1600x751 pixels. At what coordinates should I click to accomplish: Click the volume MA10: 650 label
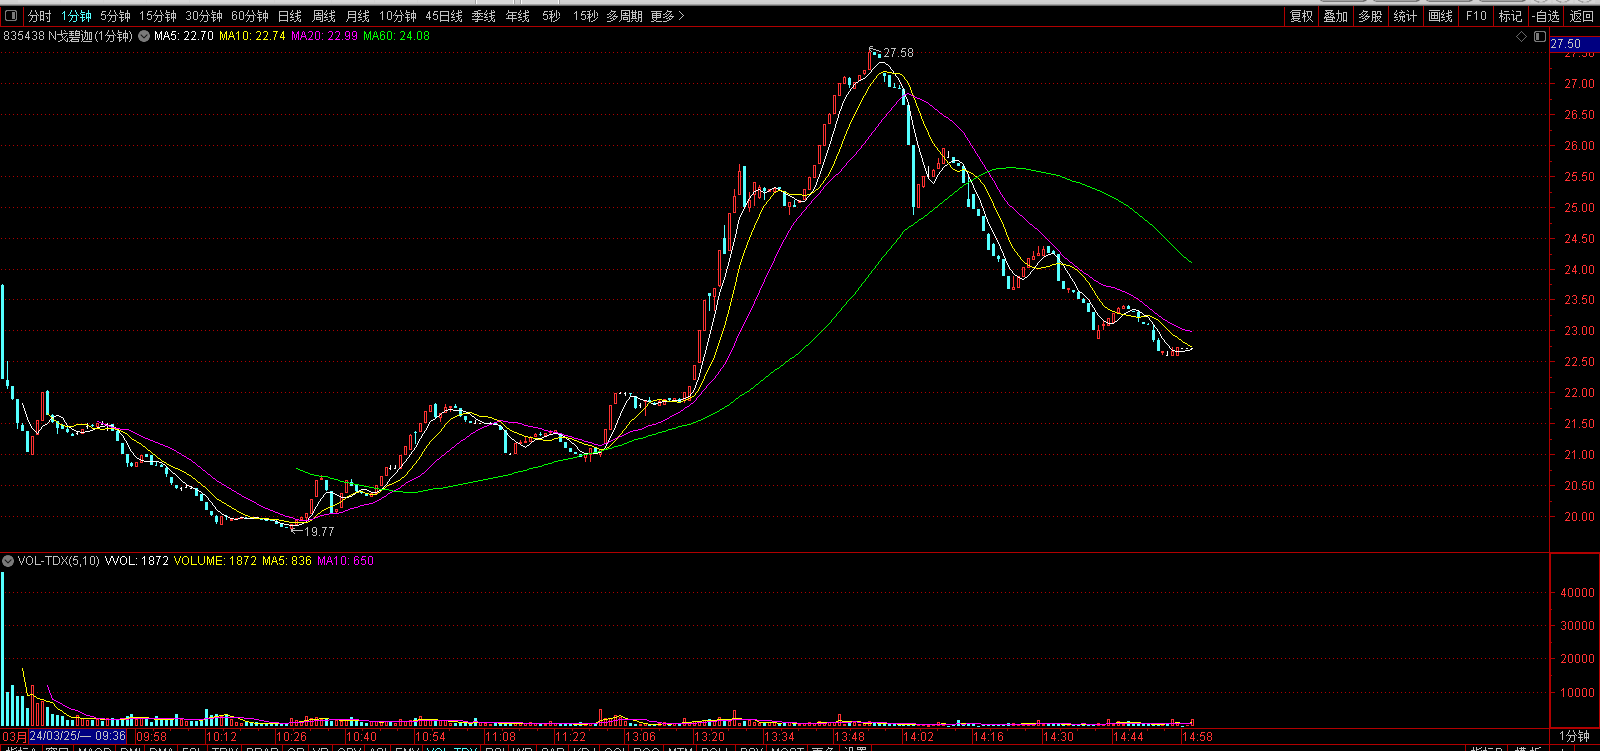pos(345,561)
